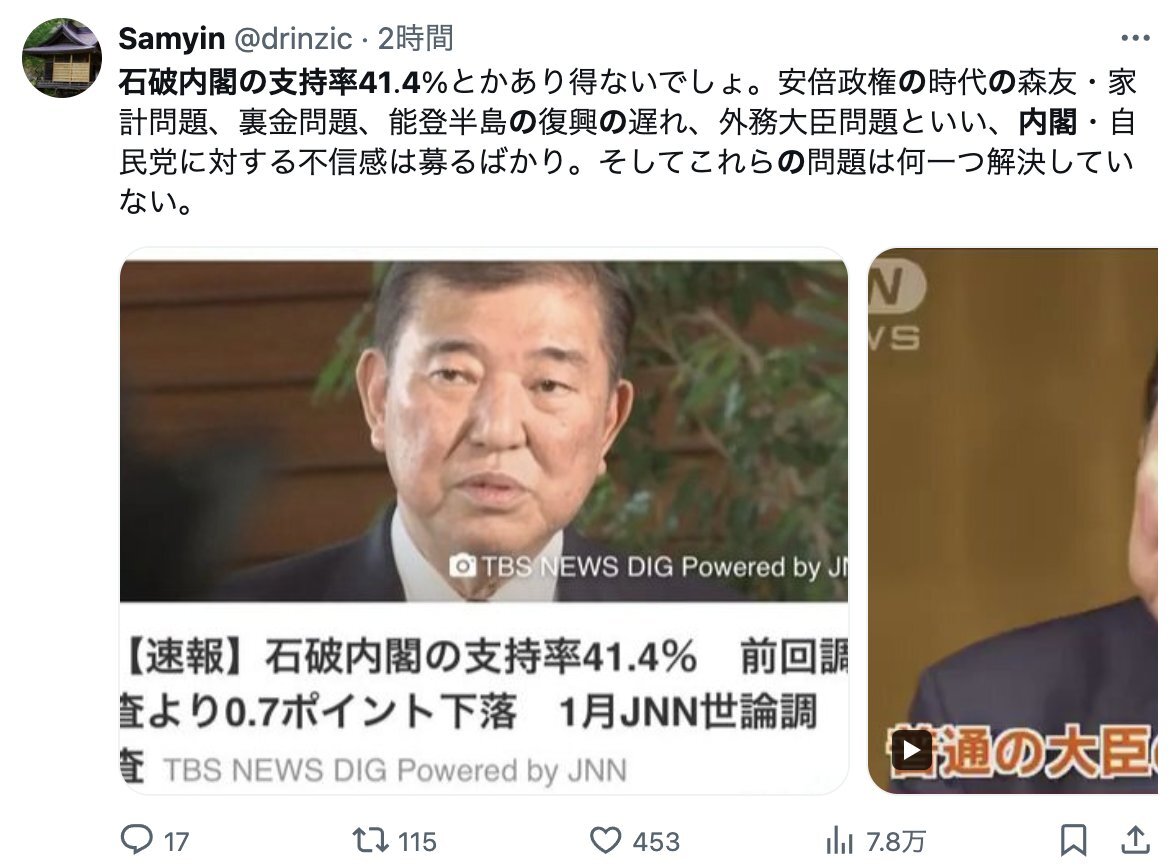This screenshot has width=1176, height=866.
Task: Bookmark this tweet
Action: point(1073,840)
